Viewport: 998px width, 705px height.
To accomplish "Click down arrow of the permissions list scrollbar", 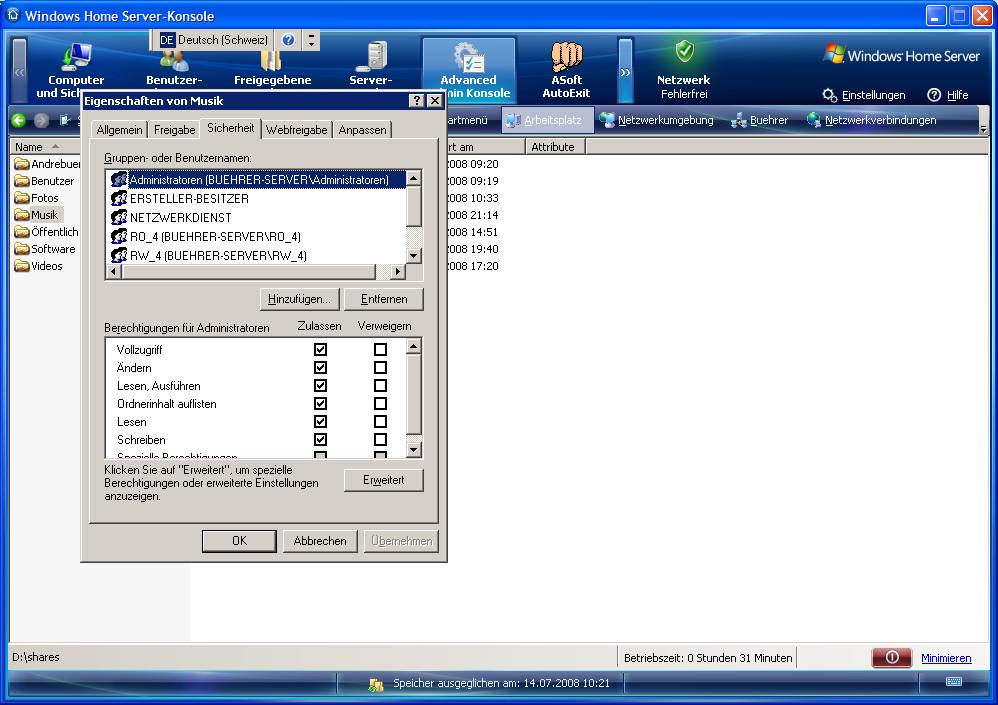I will tap(414, 450).
